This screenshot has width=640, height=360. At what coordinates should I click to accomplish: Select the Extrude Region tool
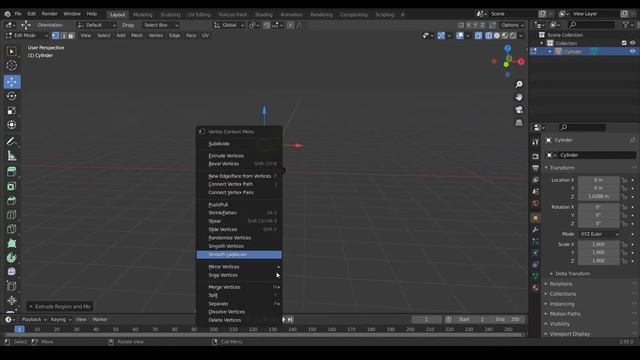(x=12, y=171)
